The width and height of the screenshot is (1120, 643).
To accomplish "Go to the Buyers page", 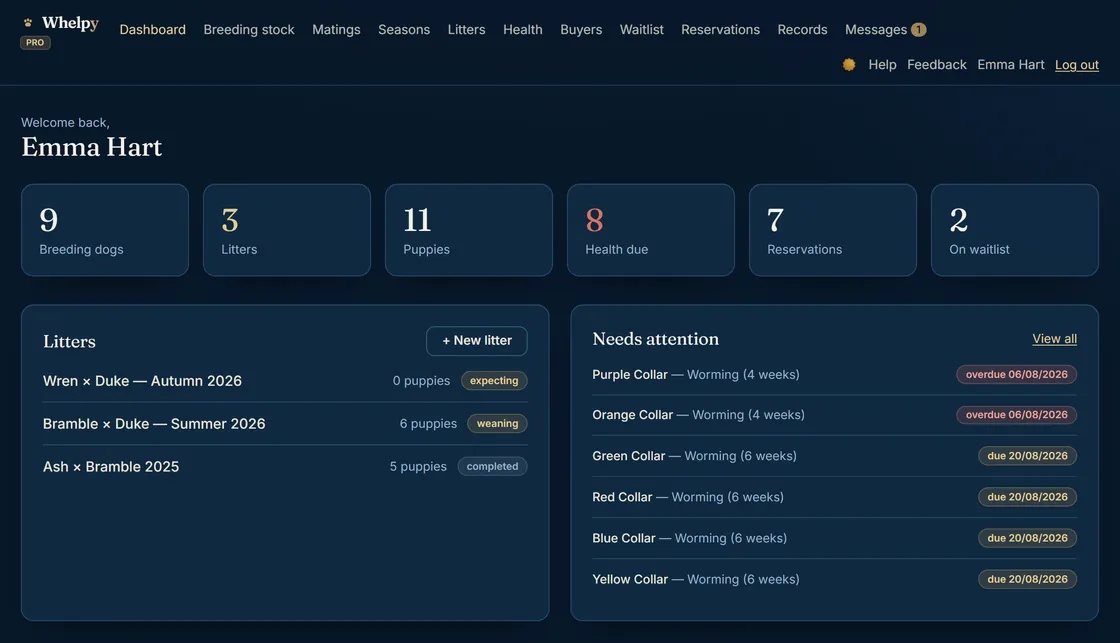I will tap(581, 29).
